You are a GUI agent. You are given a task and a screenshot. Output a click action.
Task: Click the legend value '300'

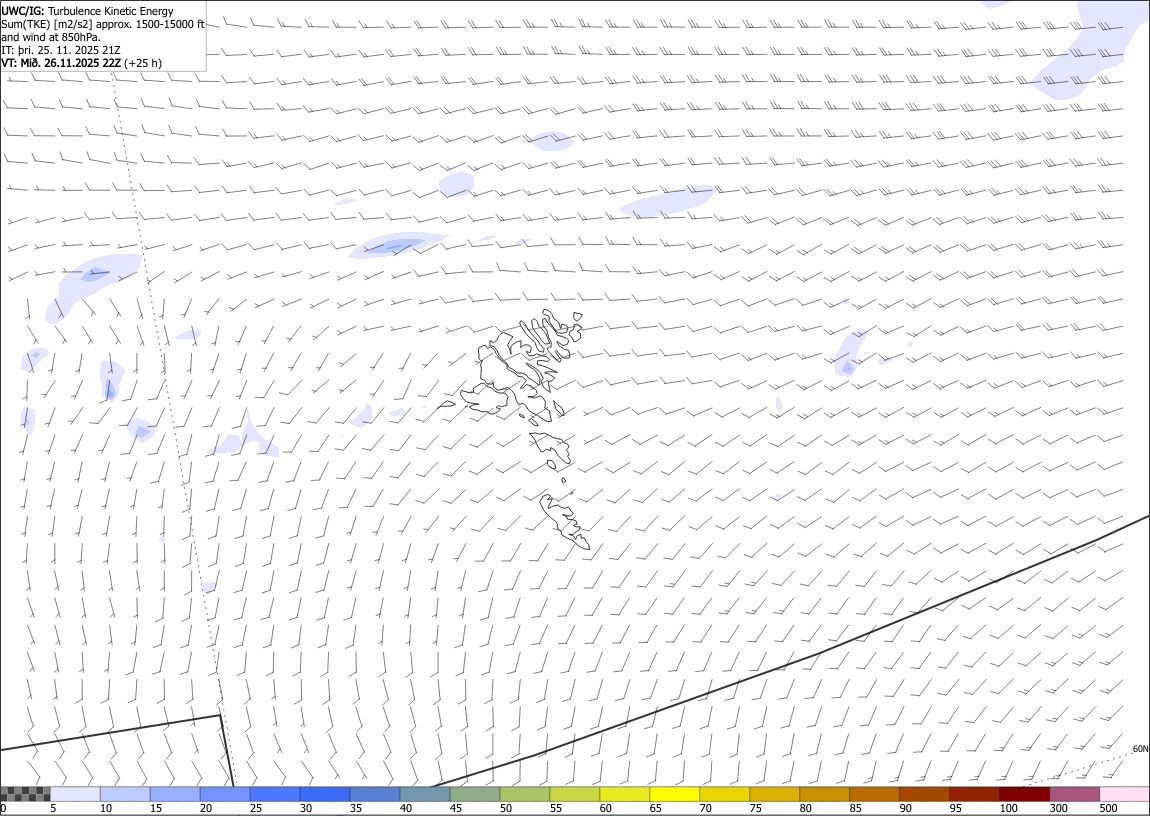1058,808
